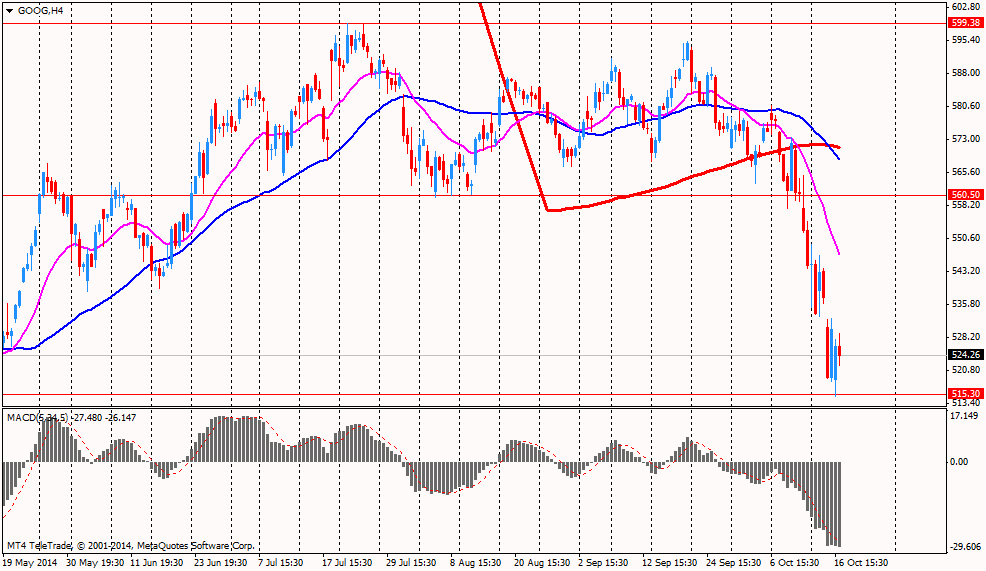Click the MACD(5,34,5) indicator label

click(38, 416)
